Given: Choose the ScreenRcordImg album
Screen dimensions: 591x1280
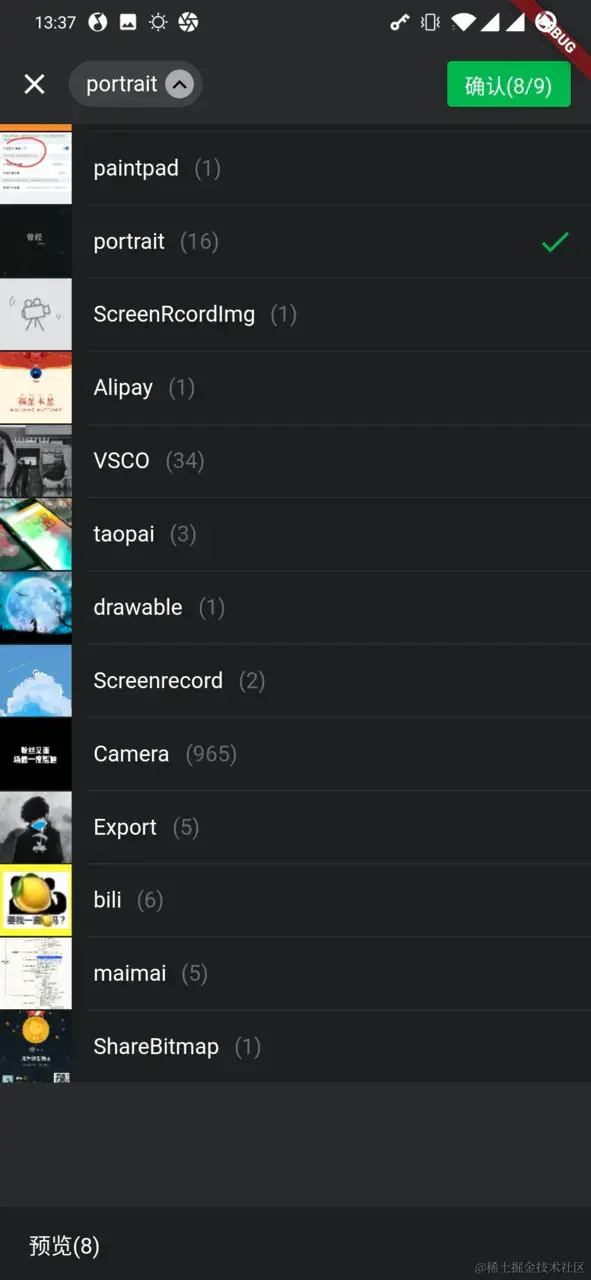Looking at the screenshot, I should pos(295,314).
